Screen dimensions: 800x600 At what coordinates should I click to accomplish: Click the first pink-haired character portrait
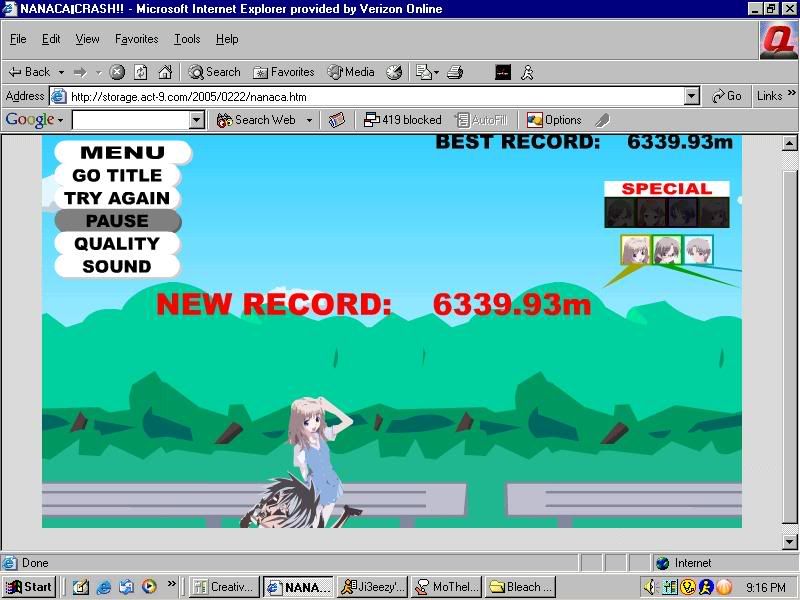(635, 250)
